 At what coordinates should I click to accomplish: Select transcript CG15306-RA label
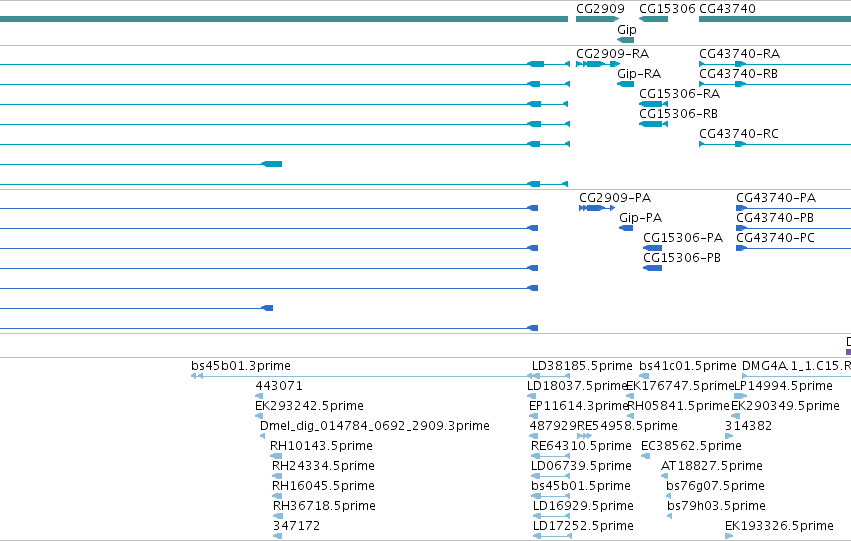[x=679, y=94]
